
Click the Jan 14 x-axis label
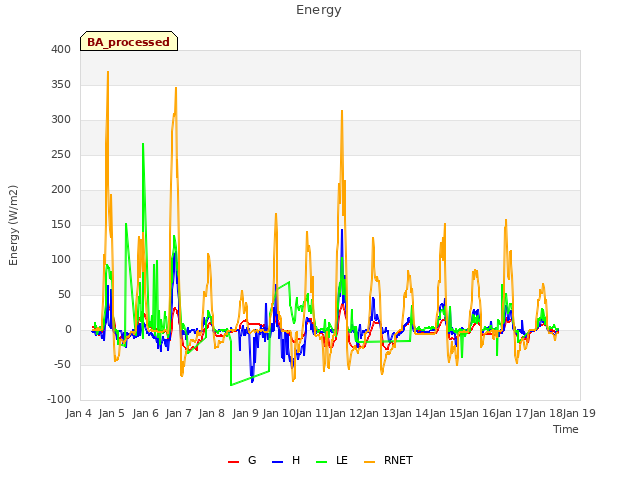(413, 413)
